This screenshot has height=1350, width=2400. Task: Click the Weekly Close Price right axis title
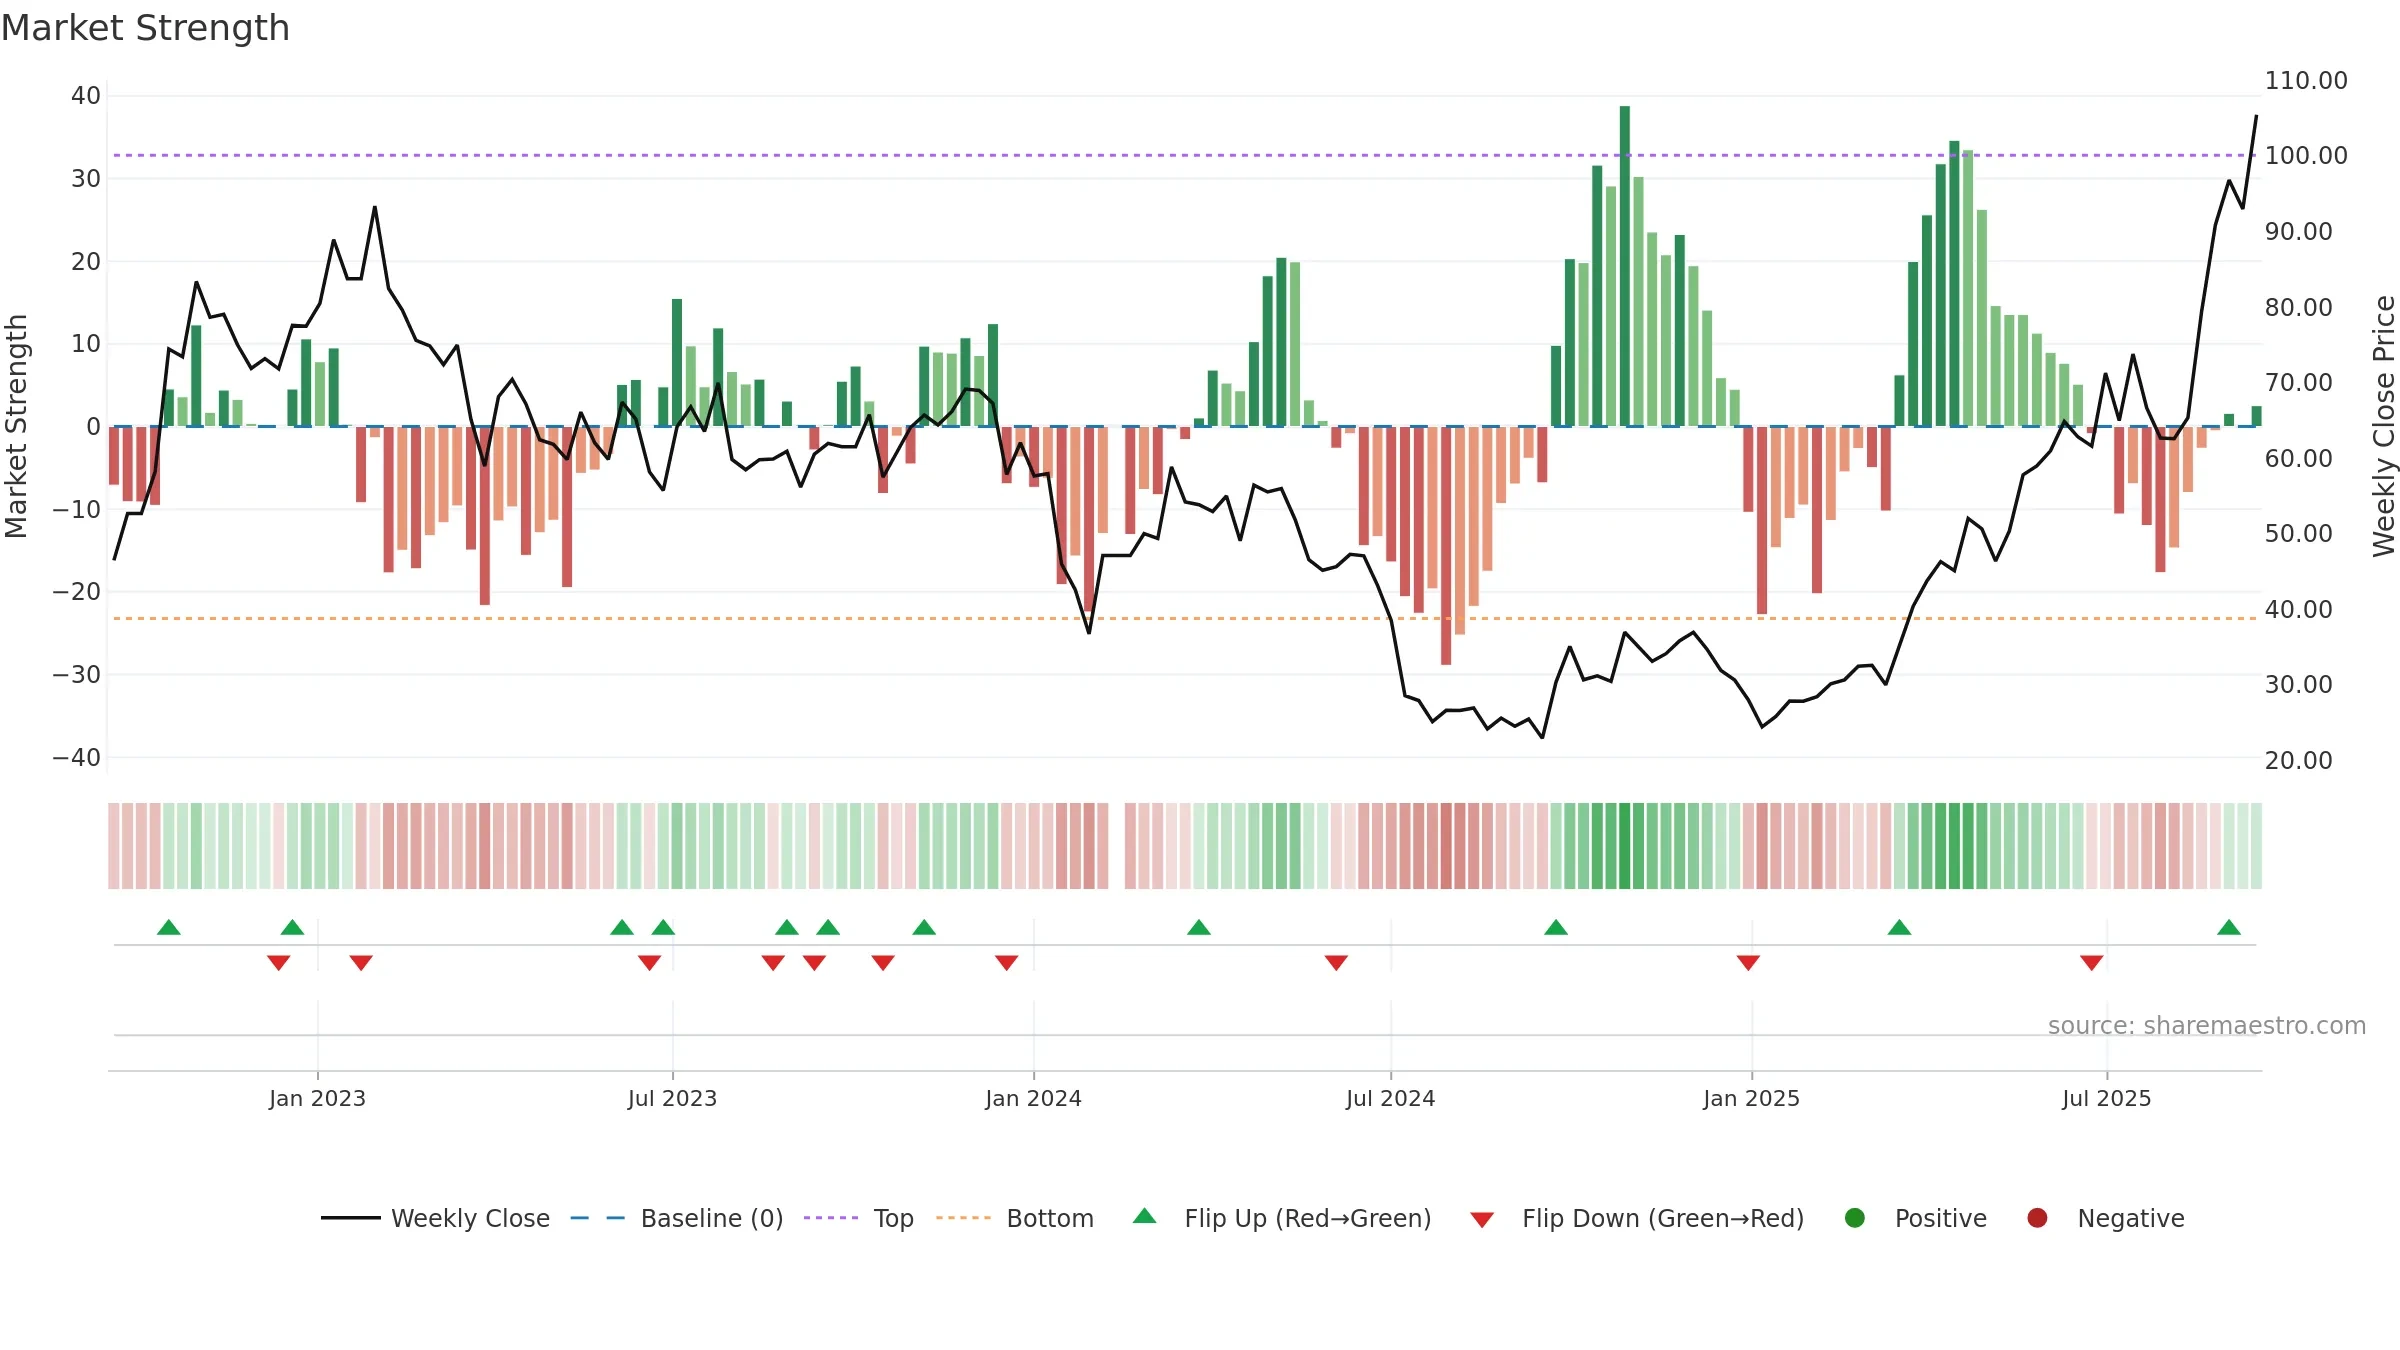point(2384,426)
